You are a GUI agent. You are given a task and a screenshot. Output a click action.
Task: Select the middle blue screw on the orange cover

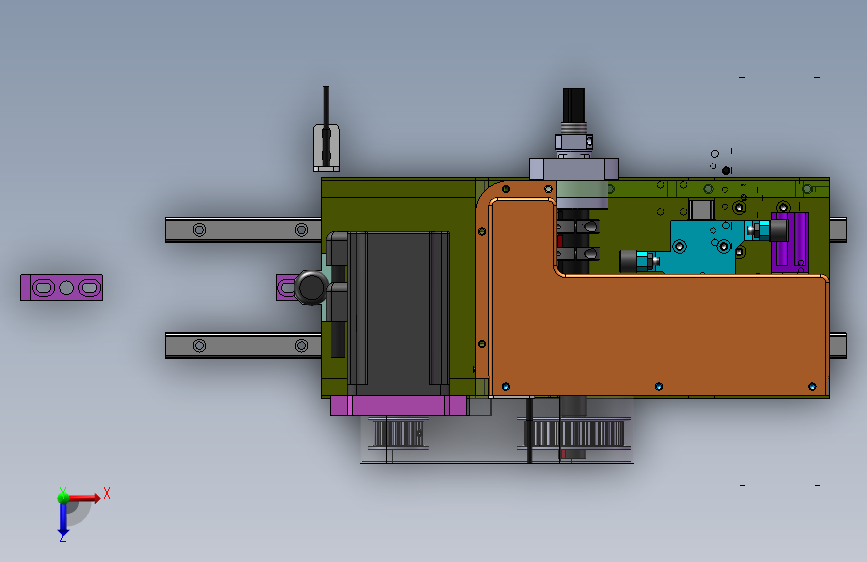tap(659, 386)
